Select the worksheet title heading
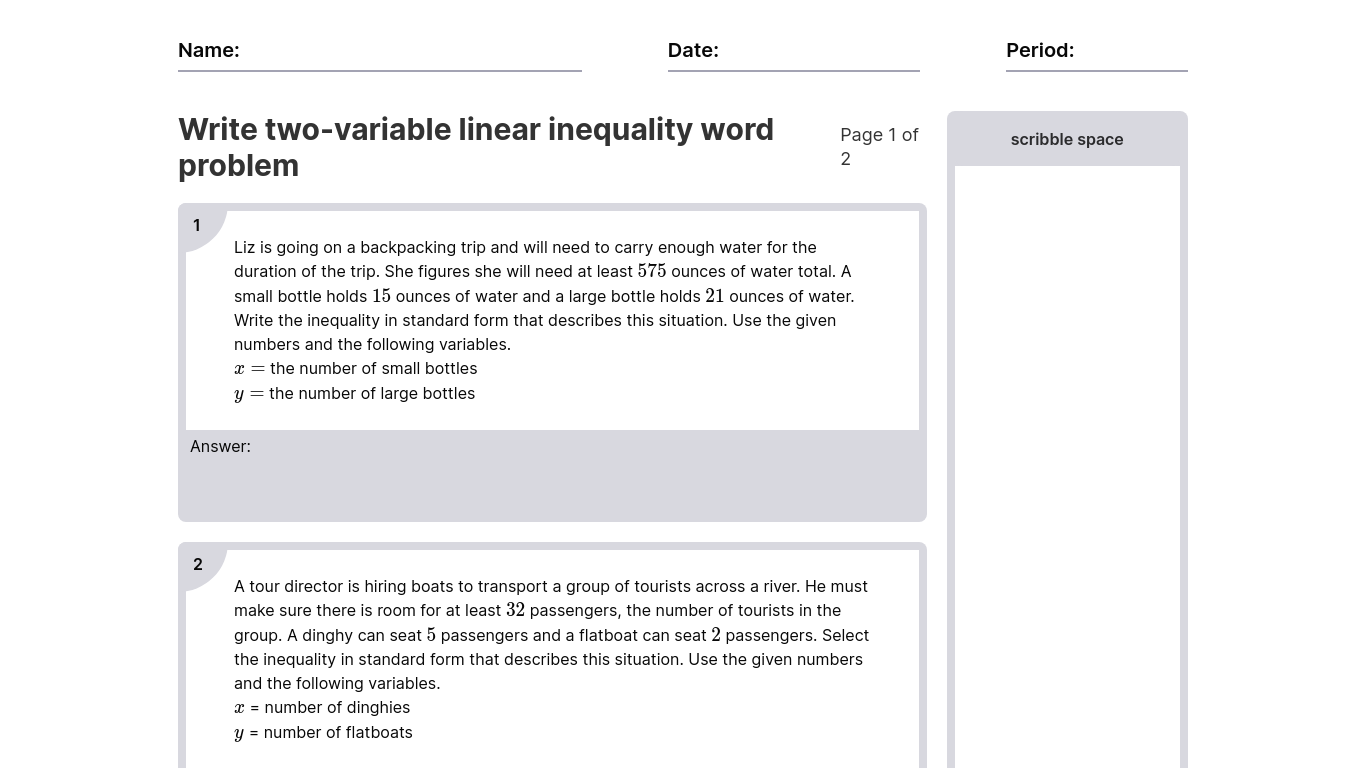This screenshot has height=768, width=1366. (x=476, y=147)
